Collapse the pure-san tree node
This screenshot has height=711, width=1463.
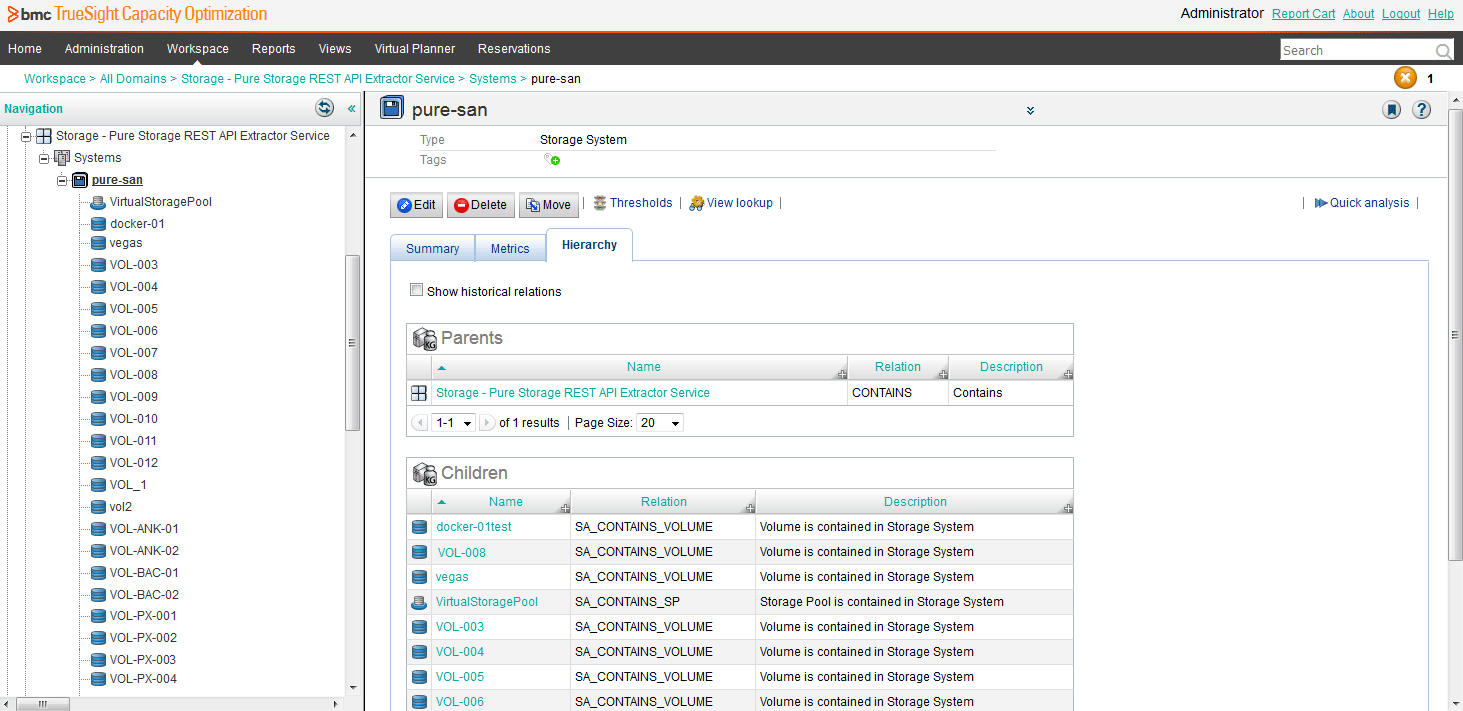62,180
